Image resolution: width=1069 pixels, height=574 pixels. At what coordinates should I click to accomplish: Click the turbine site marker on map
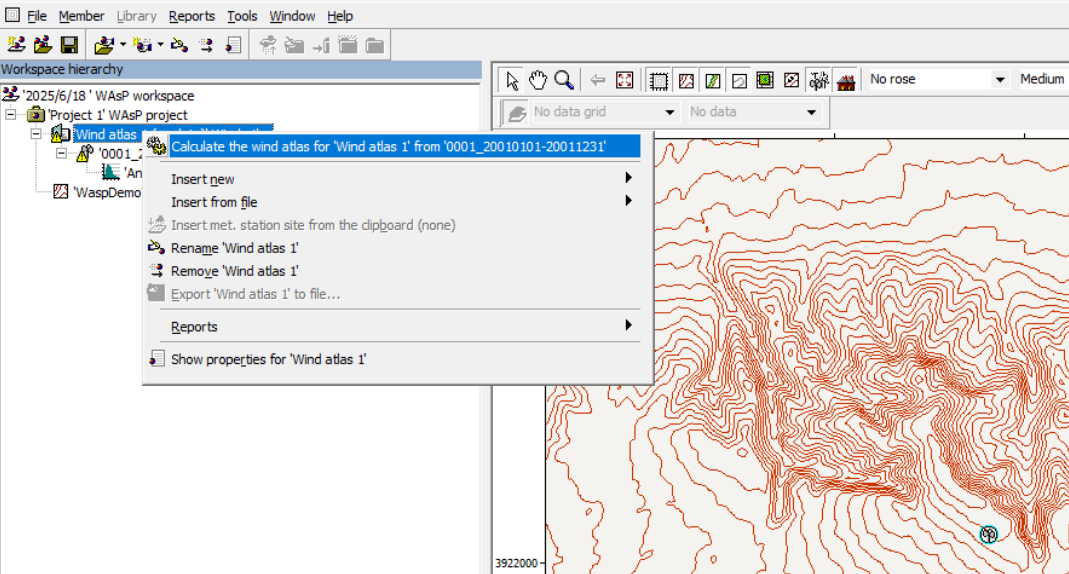[x=989, y=534]
